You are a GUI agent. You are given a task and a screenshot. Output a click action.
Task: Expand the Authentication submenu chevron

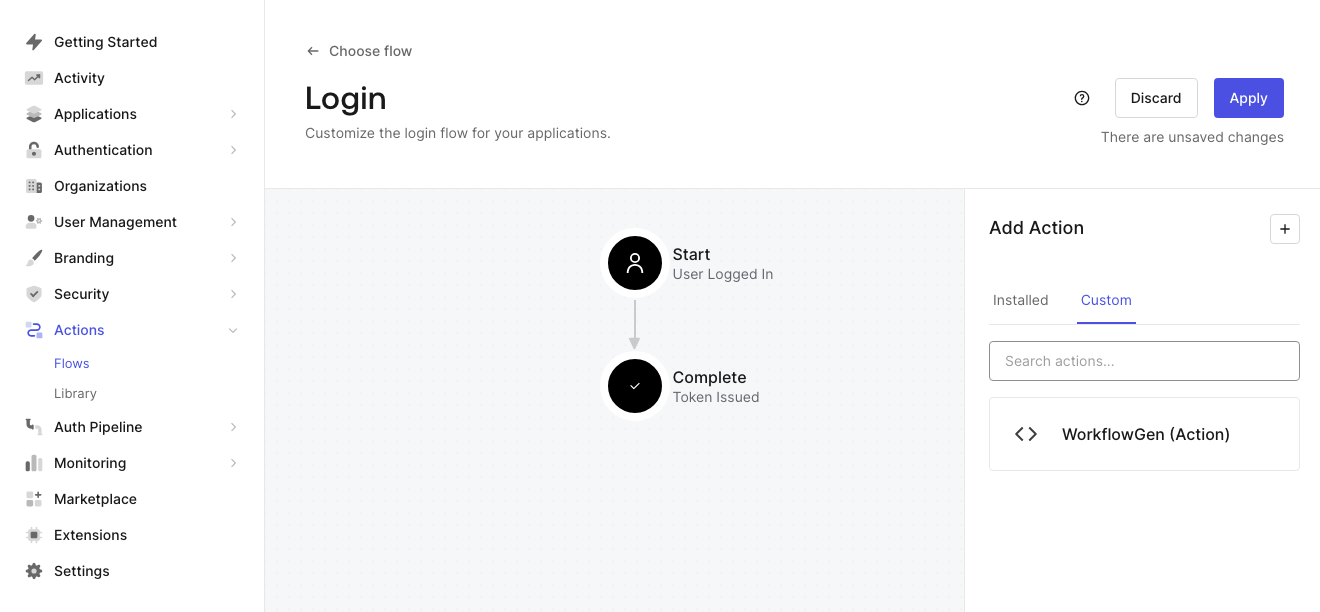(x=233, y=150)
